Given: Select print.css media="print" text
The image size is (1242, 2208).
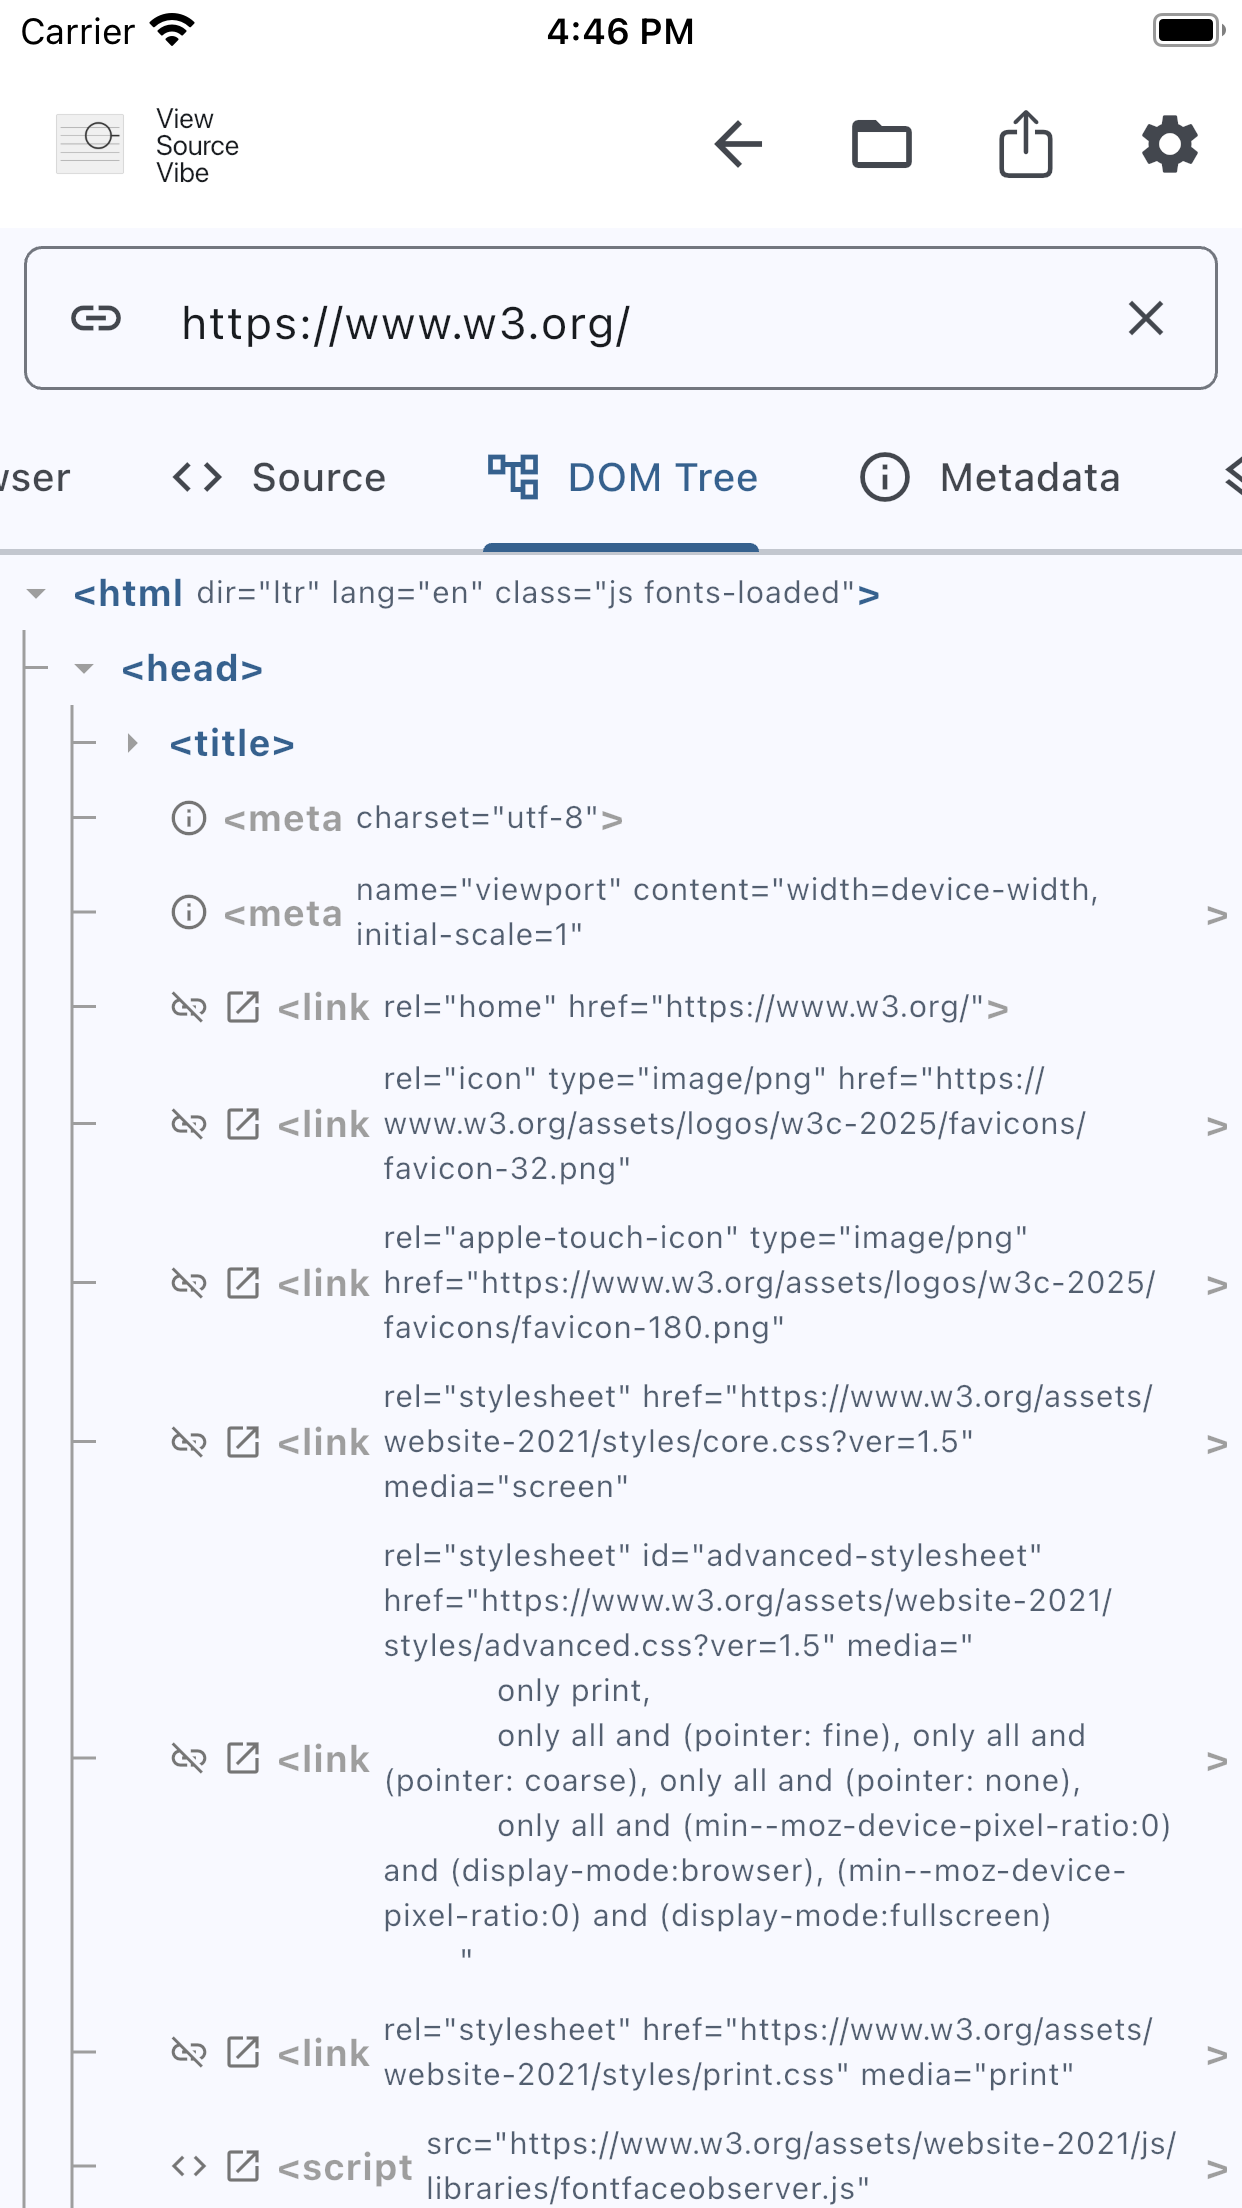Looking at the screenshot, I should [x=768, y=2052].
